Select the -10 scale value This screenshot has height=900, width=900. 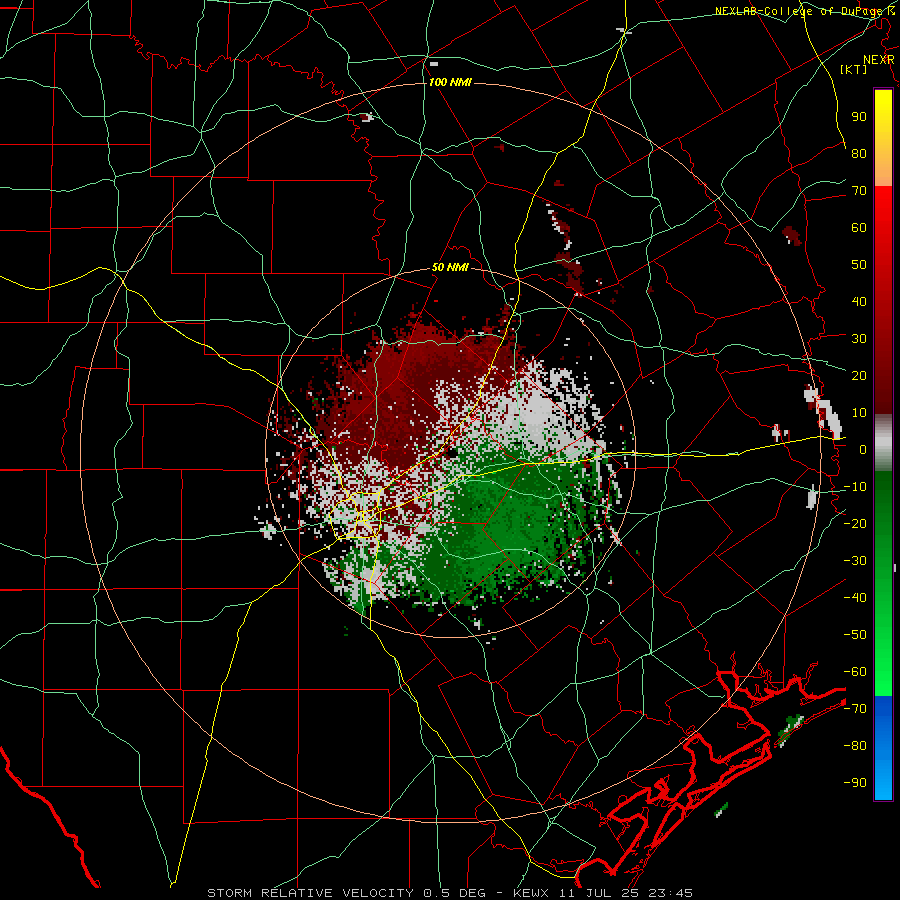[855, 487]
